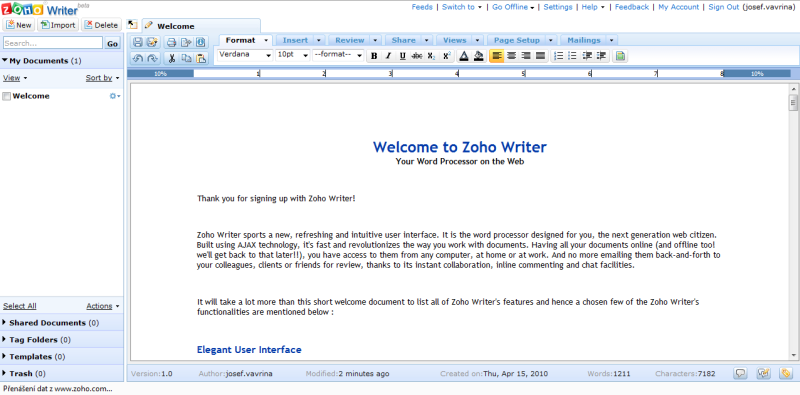Click the Delete button

coord(101,24)
